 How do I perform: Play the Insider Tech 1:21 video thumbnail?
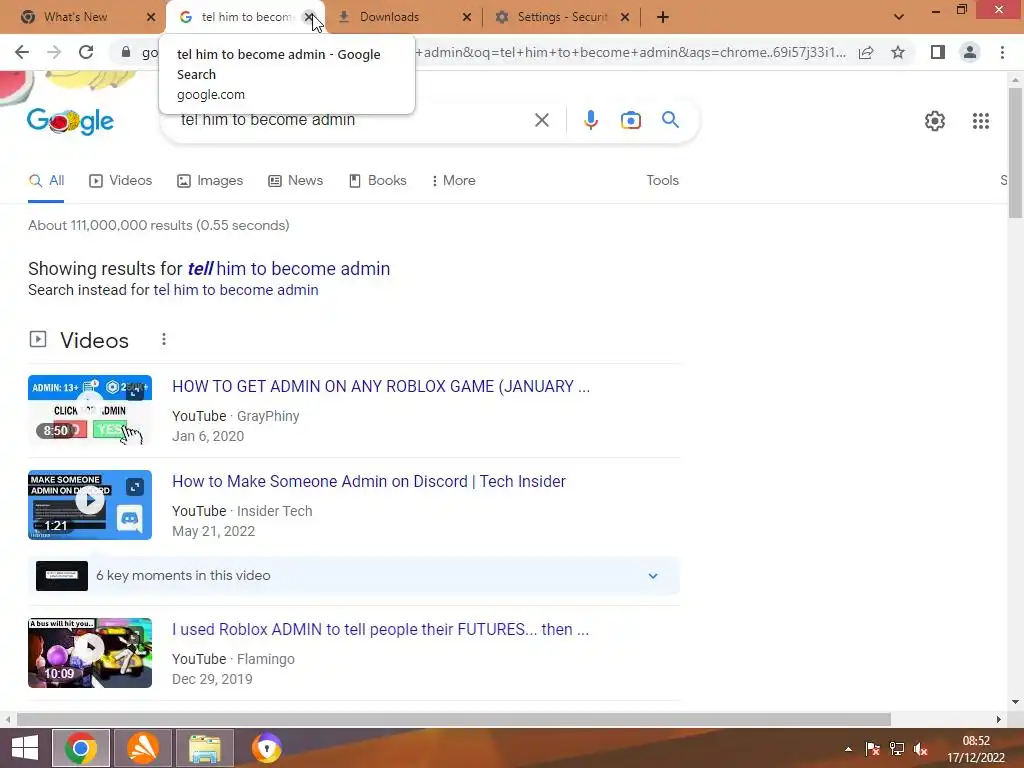coord(89,505)
